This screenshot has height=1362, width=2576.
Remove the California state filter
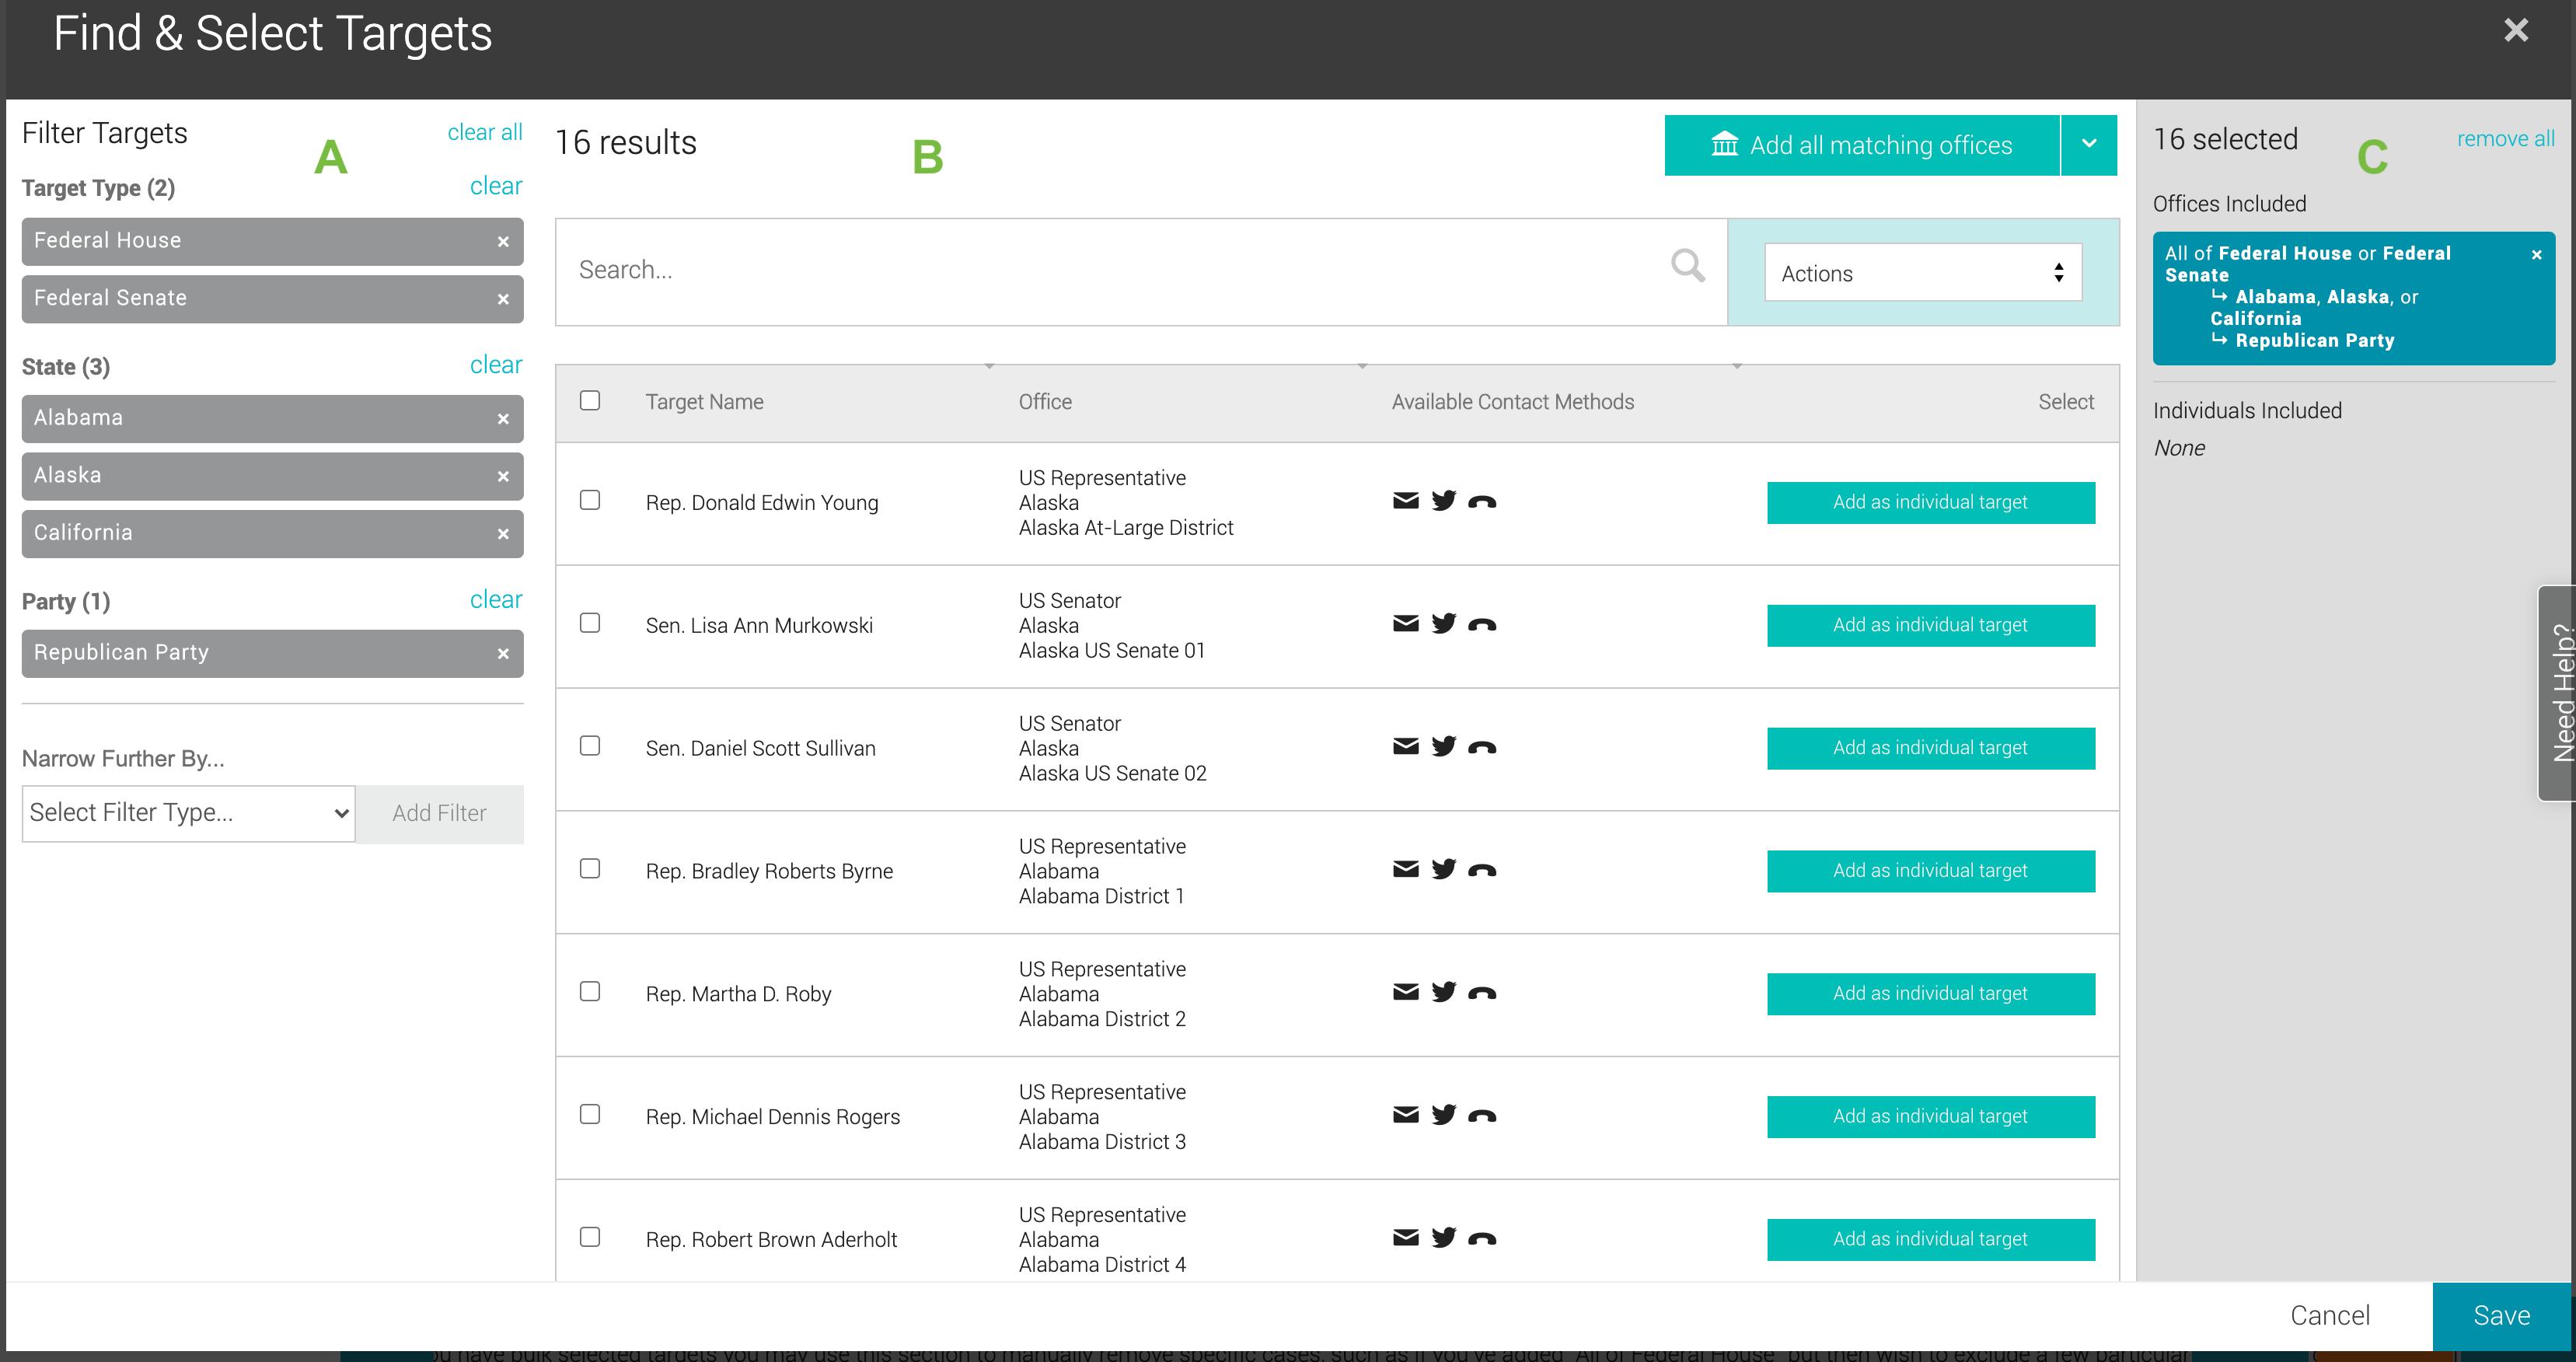[x=503, y=534]
